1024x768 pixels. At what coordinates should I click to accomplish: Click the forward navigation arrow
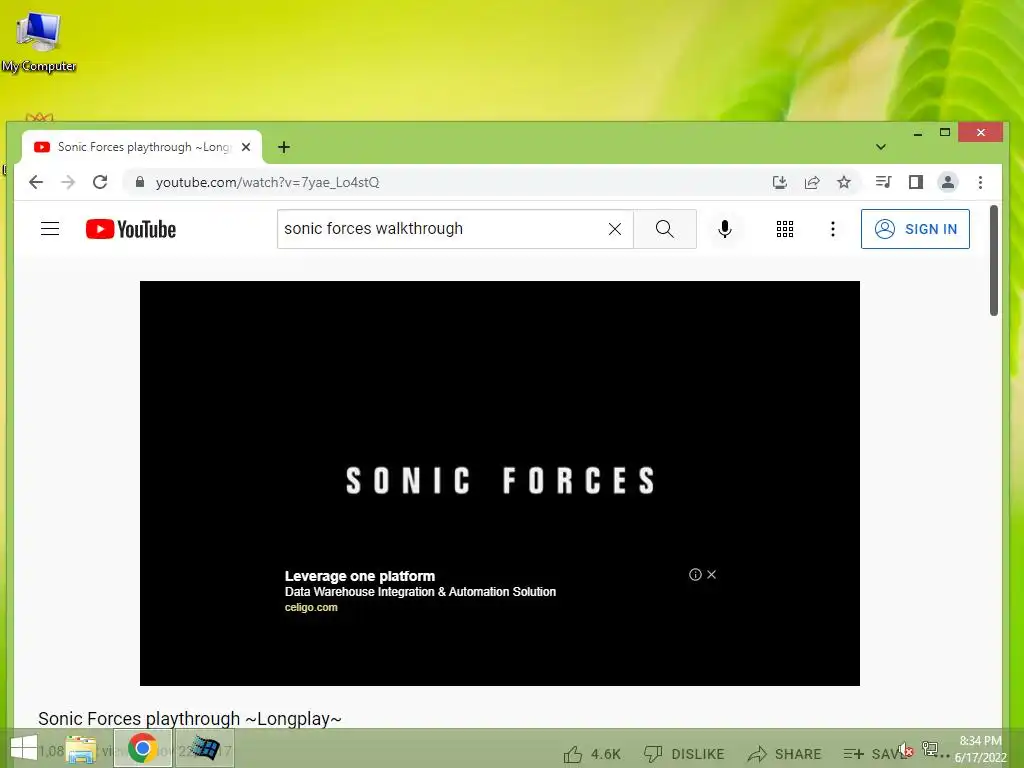pyautogui.click(x=68, y=182)
